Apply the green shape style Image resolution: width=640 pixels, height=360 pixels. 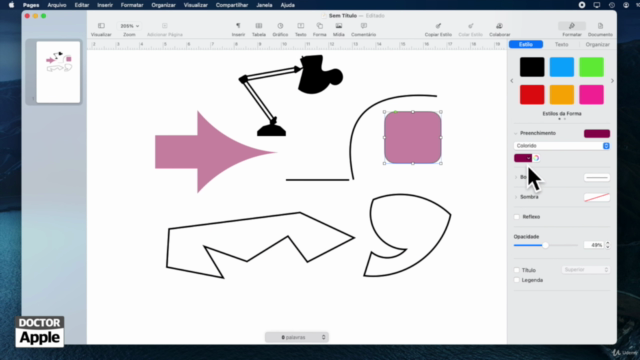pyautogui.click(x=591, y=67)
